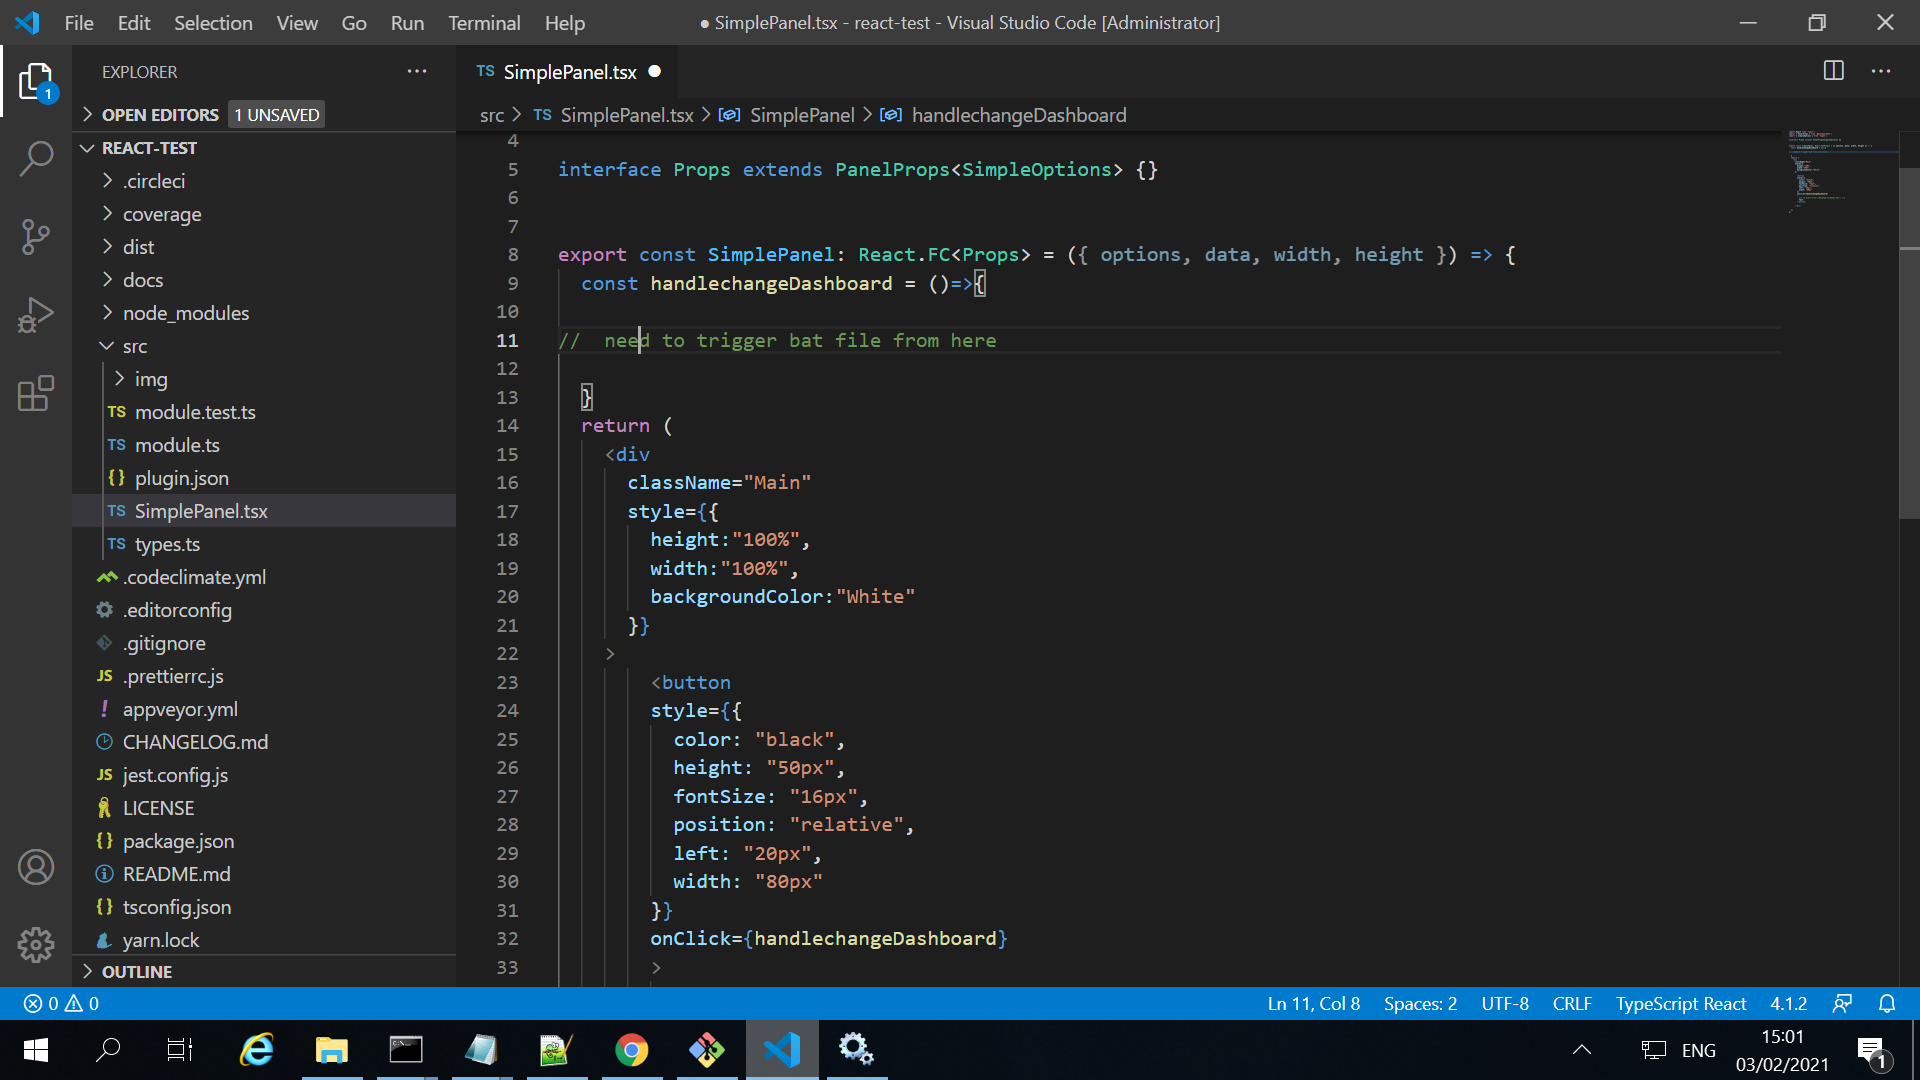
Task: Toggle the Explorer view icon
Action: [x=36, y=82]
